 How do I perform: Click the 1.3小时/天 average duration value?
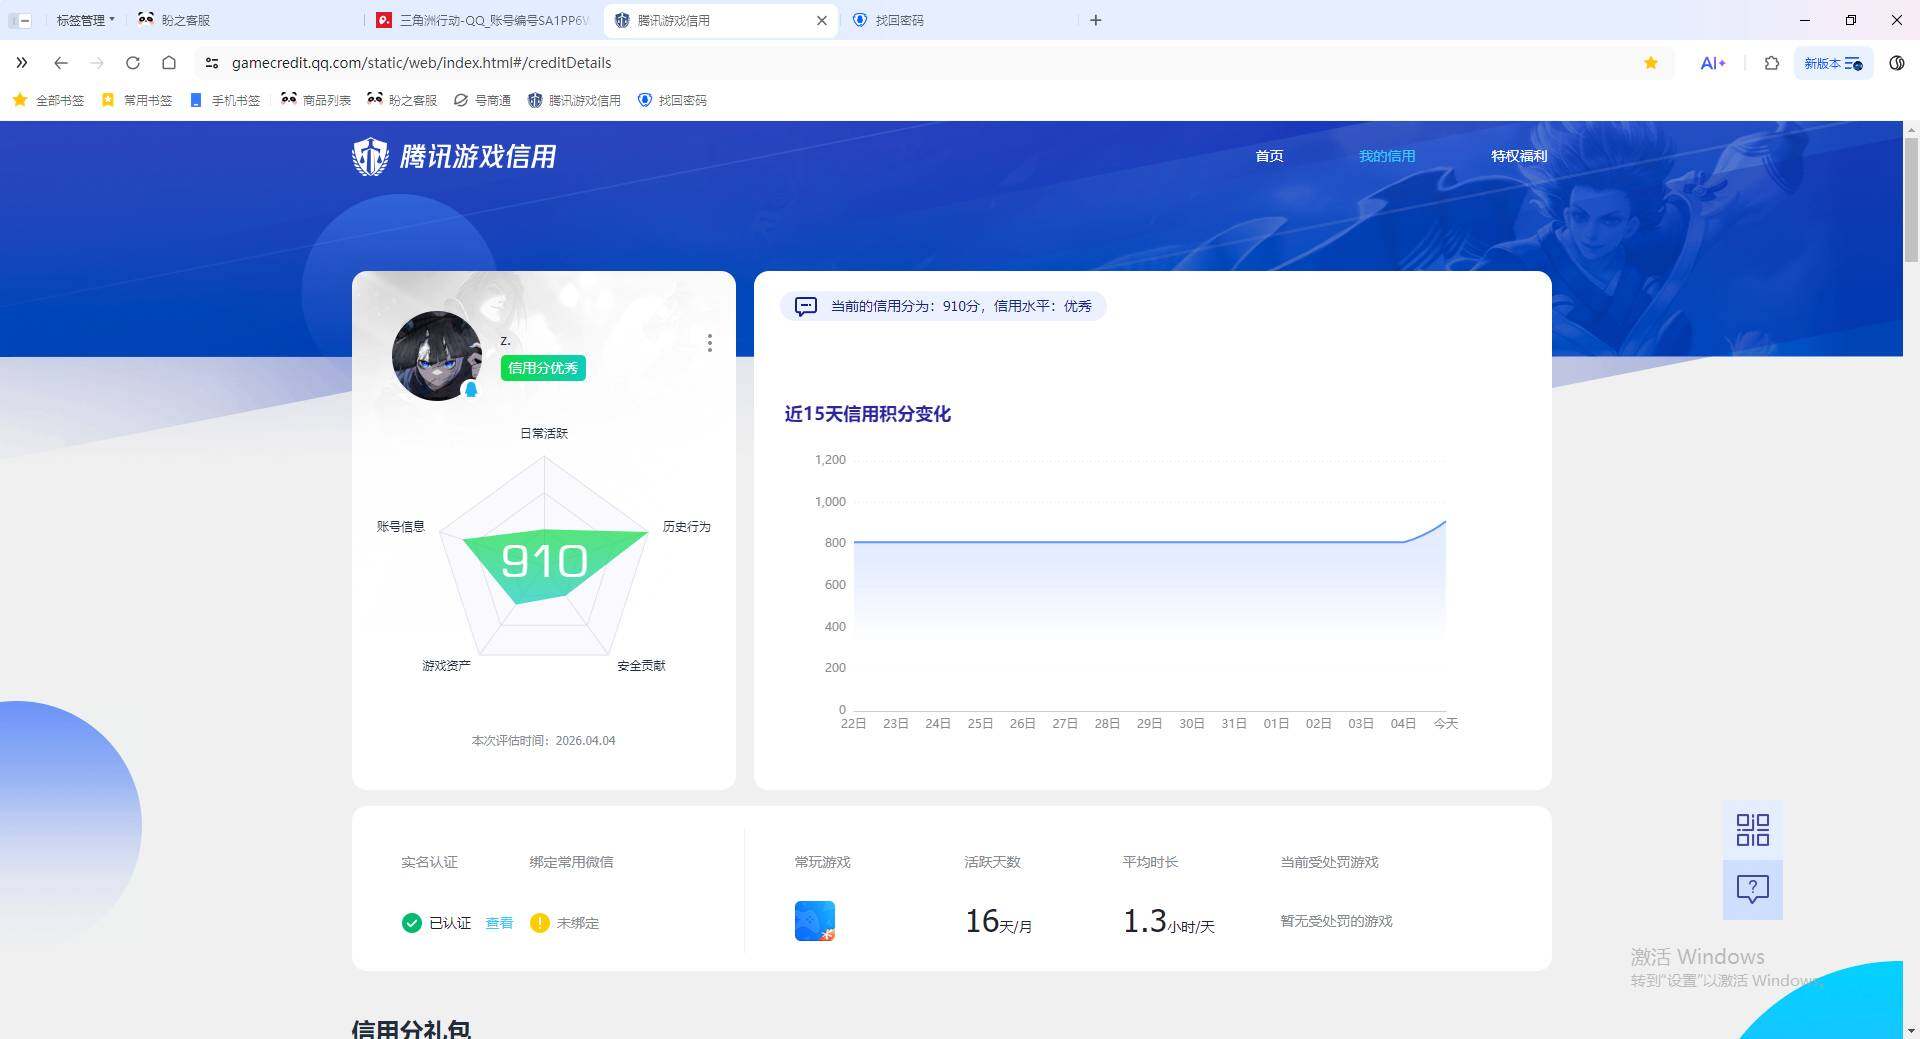1168,921
